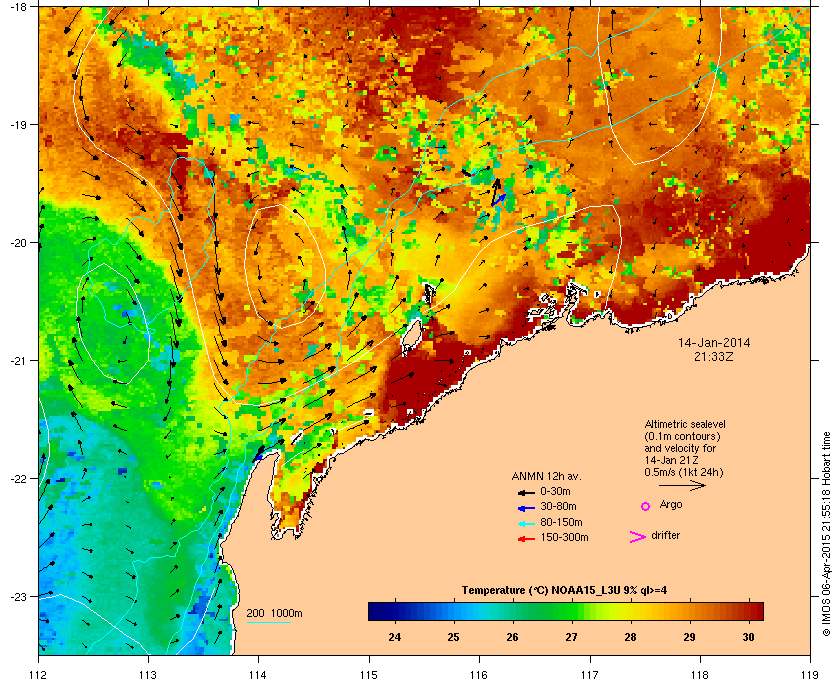Screen dimensions: 840x680
Task: Click the latitude label -23
Action: [x=18, y=596]
